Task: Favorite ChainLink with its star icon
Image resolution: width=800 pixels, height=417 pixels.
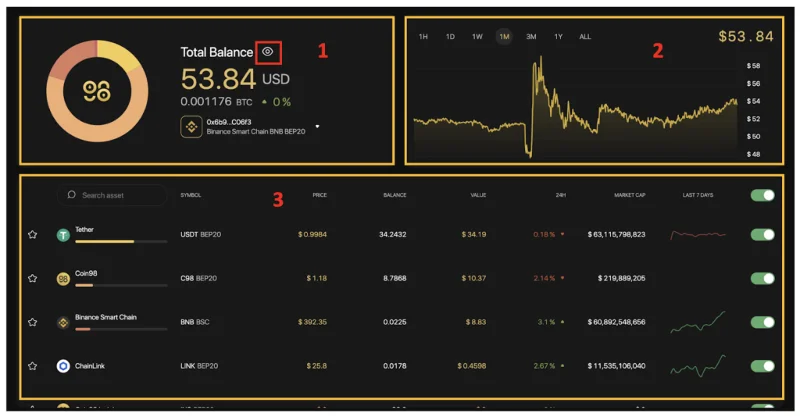Action: [33, 366]
